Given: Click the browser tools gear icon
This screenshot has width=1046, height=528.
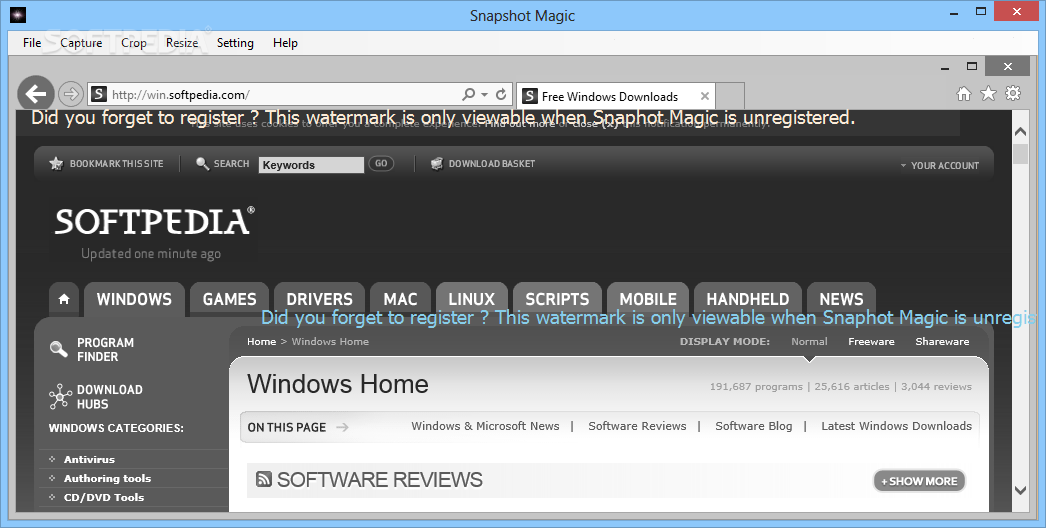Looking at the screenshot, I should [x=1013, y=93].
